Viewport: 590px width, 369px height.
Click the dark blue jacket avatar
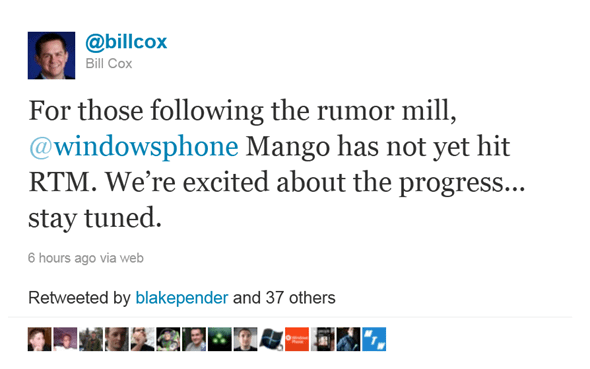[348, 339]
